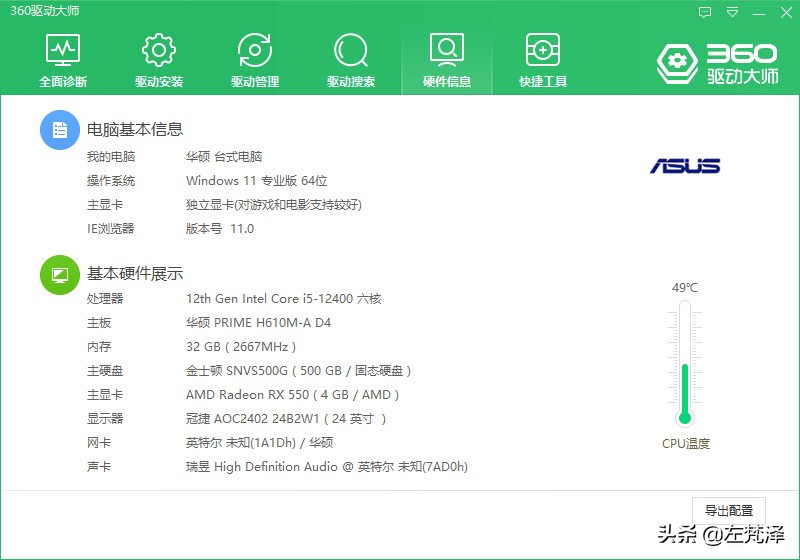Click the 导出配置 export button

pos(729,510)
